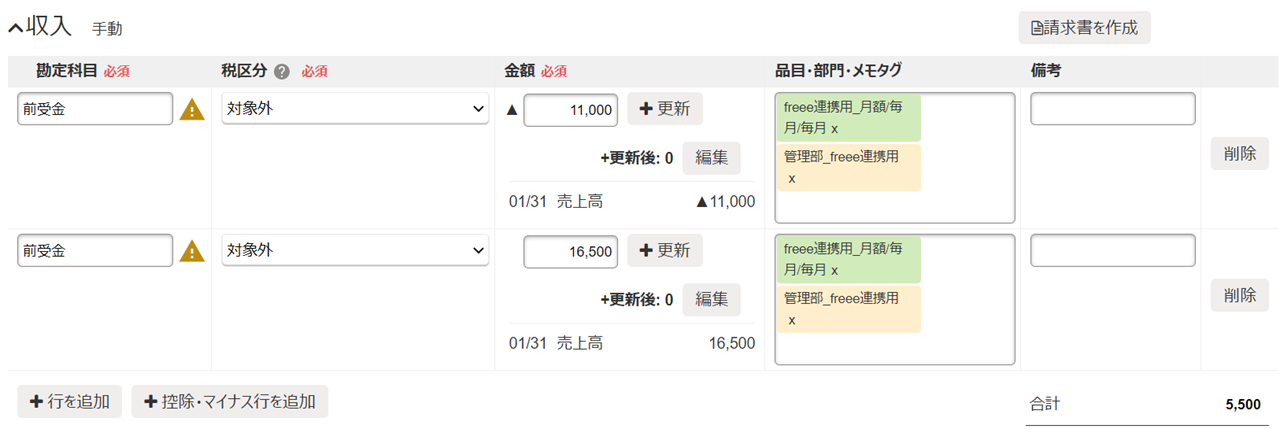Collapse the 収入 section chevron
Image resolution: width=1280 pixels, height=429 pixels.
[x=15, y=29]
